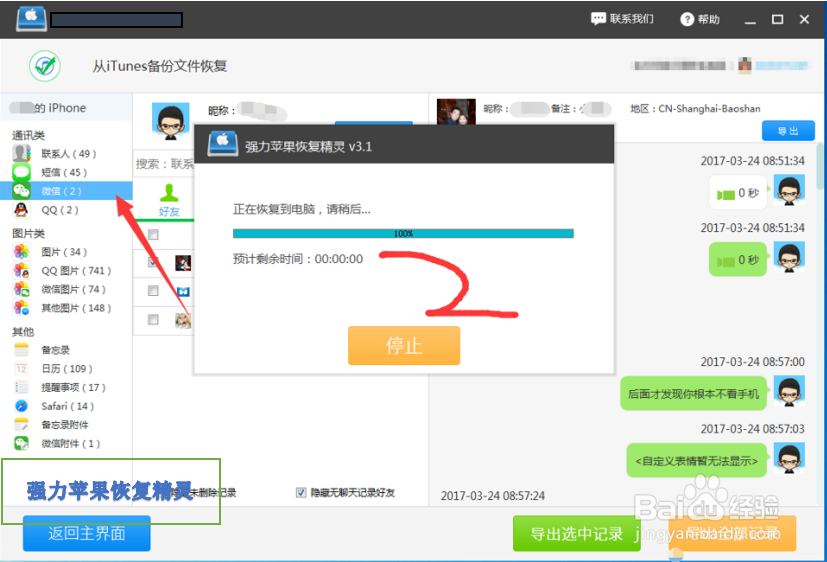Click message 后面才发现你根本不看手机
The image size is (827, 562).
point(693,394)
